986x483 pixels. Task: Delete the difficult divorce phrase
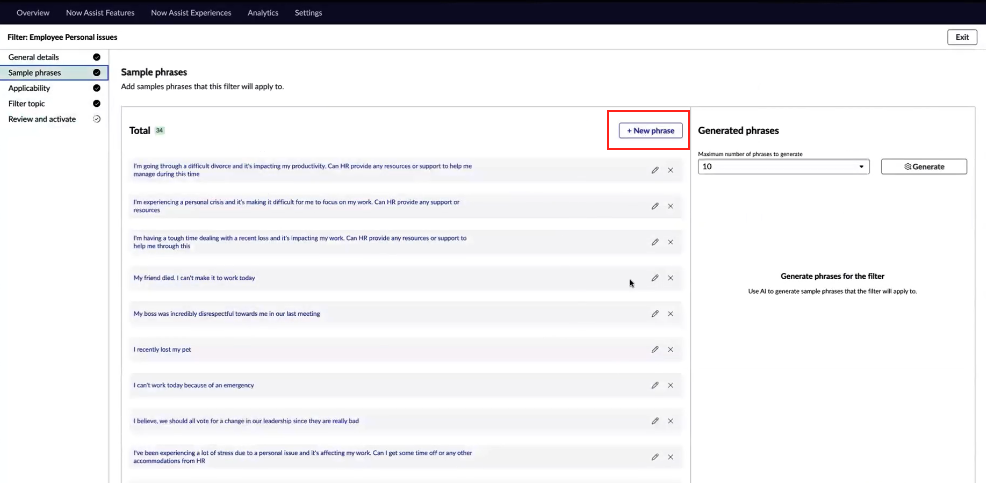pyautogui.click(x=670, y=170)
